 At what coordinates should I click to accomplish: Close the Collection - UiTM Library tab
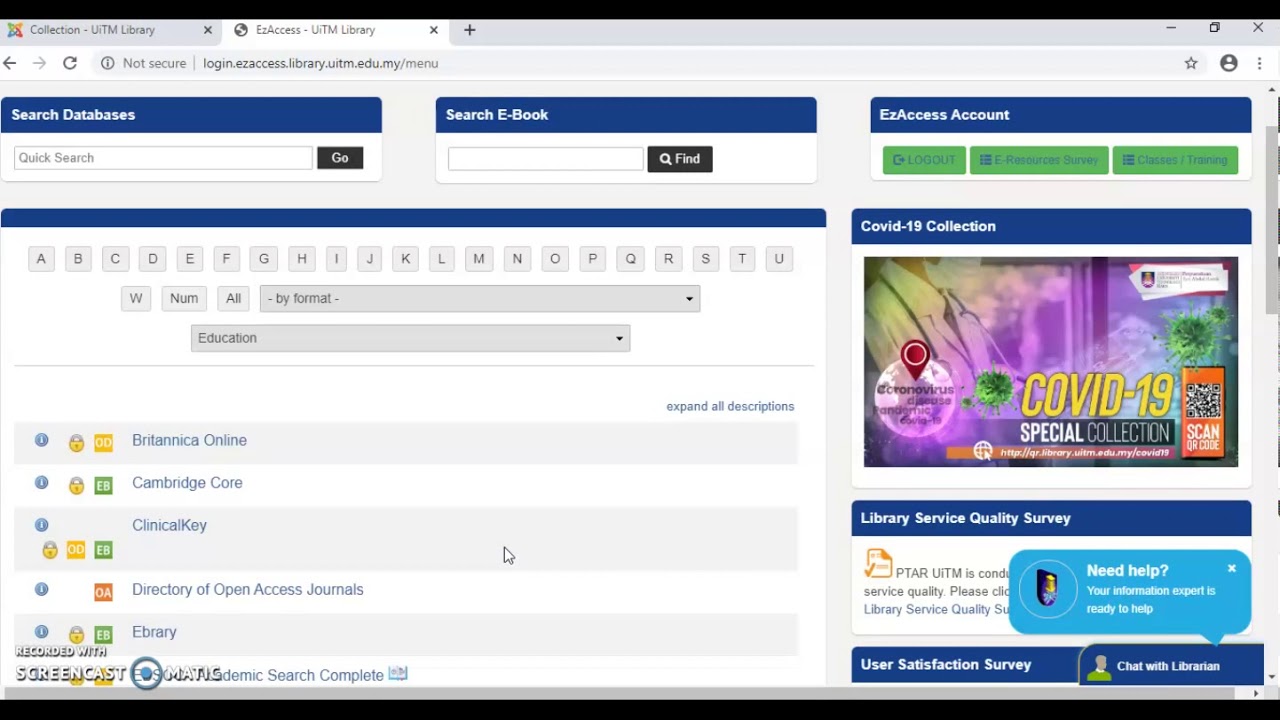208,30
